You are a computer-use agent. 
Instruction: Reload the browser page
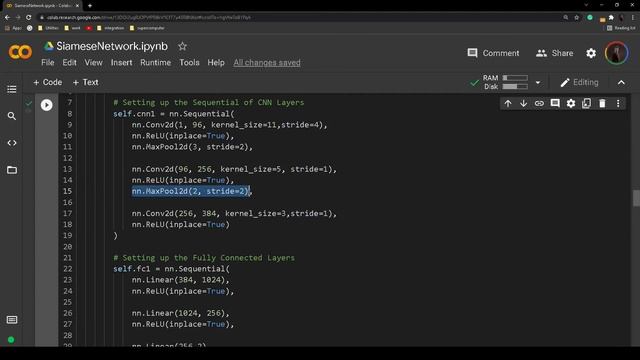(29, 18)
